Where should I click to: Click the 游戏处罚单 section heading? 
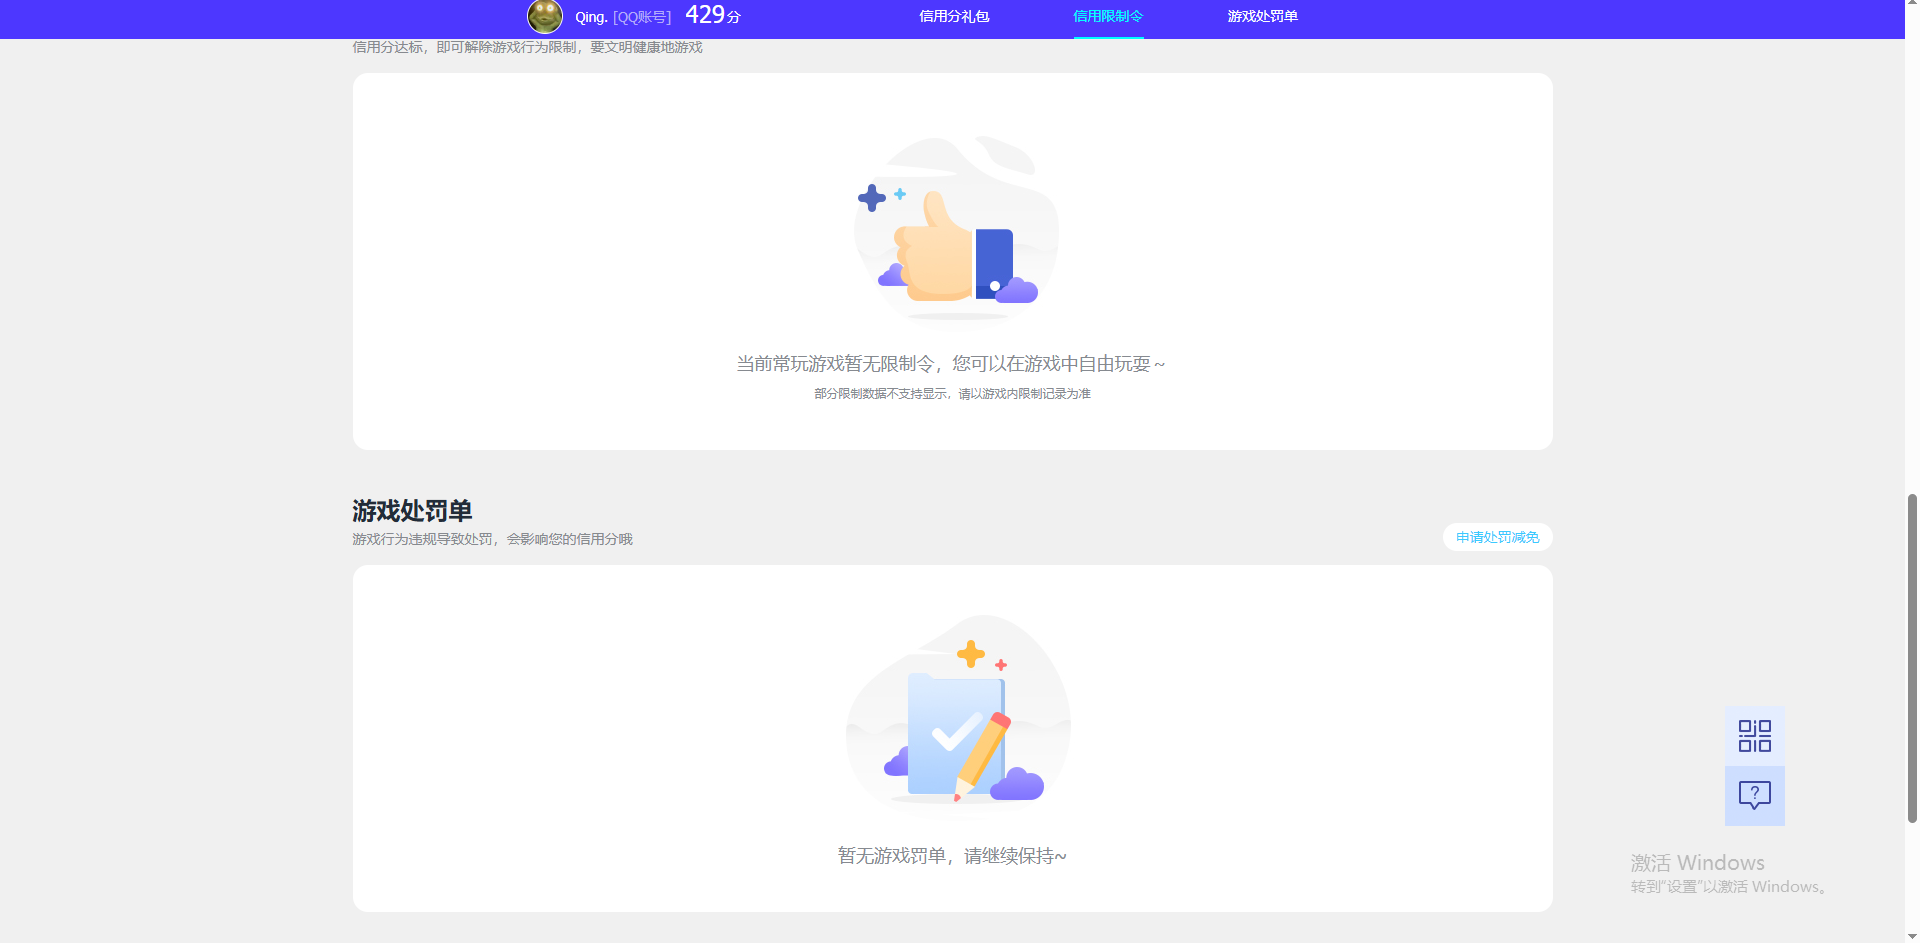412,511
